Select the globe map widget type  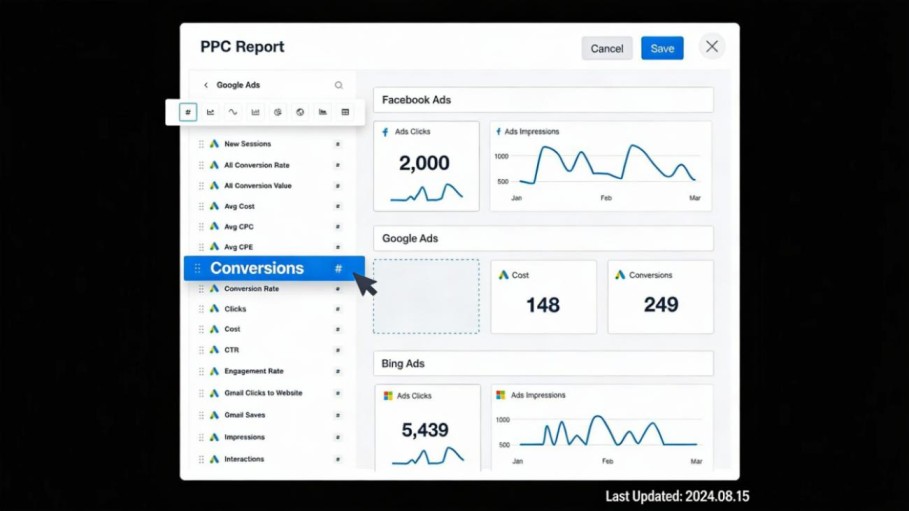click(x=300, y=112)
